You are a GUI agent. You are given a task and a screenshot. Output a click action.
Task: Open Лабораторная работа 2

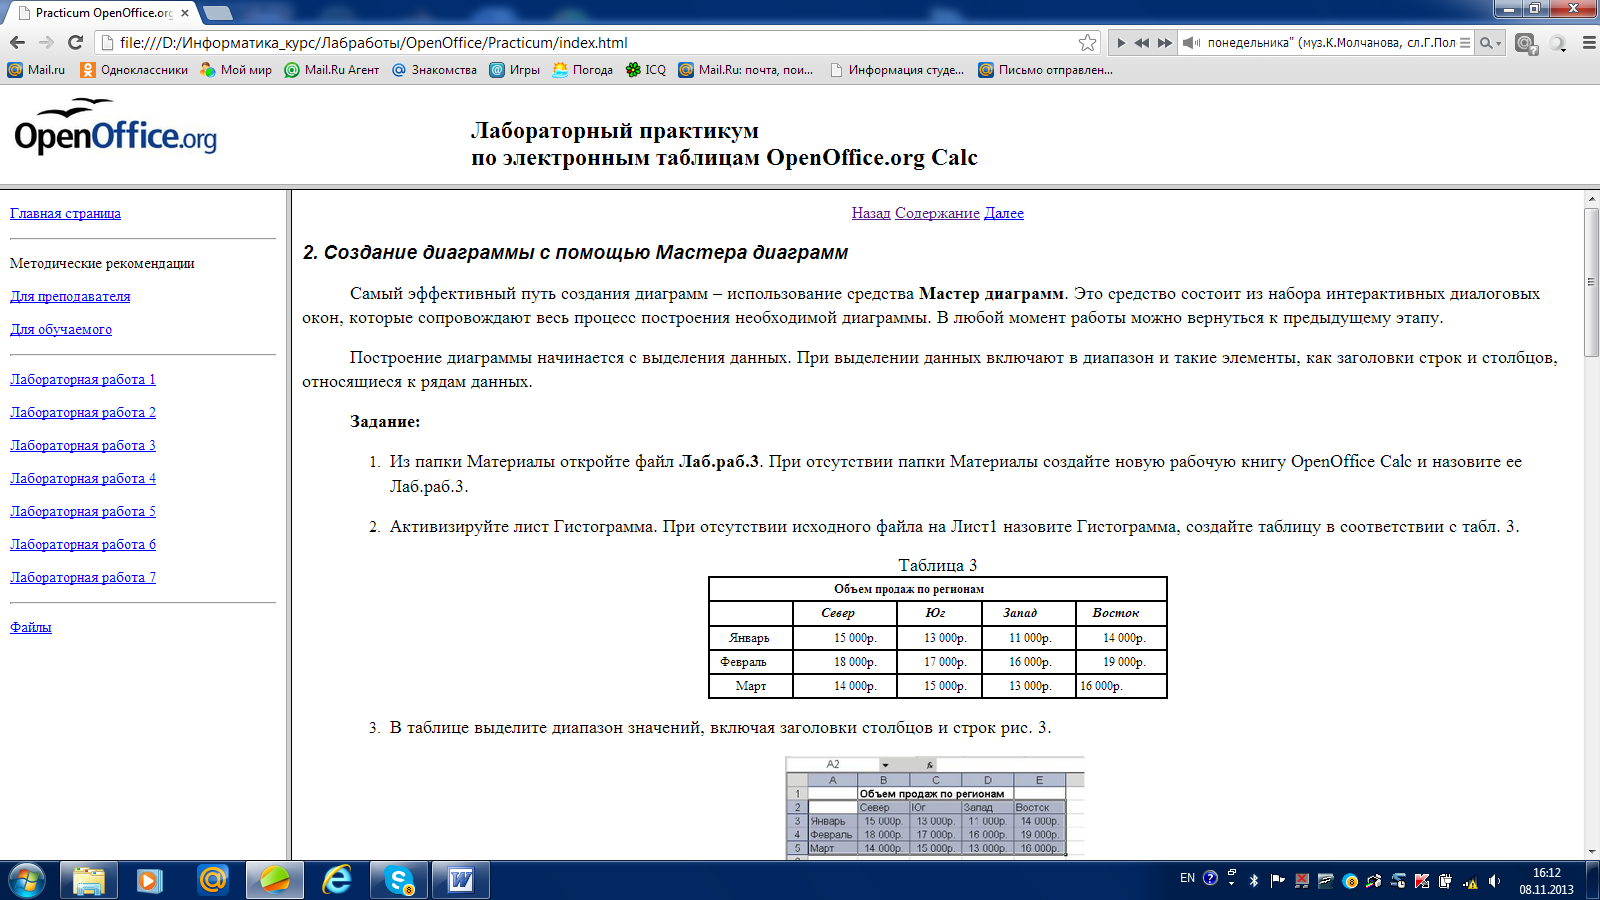(x=83, y=412)
